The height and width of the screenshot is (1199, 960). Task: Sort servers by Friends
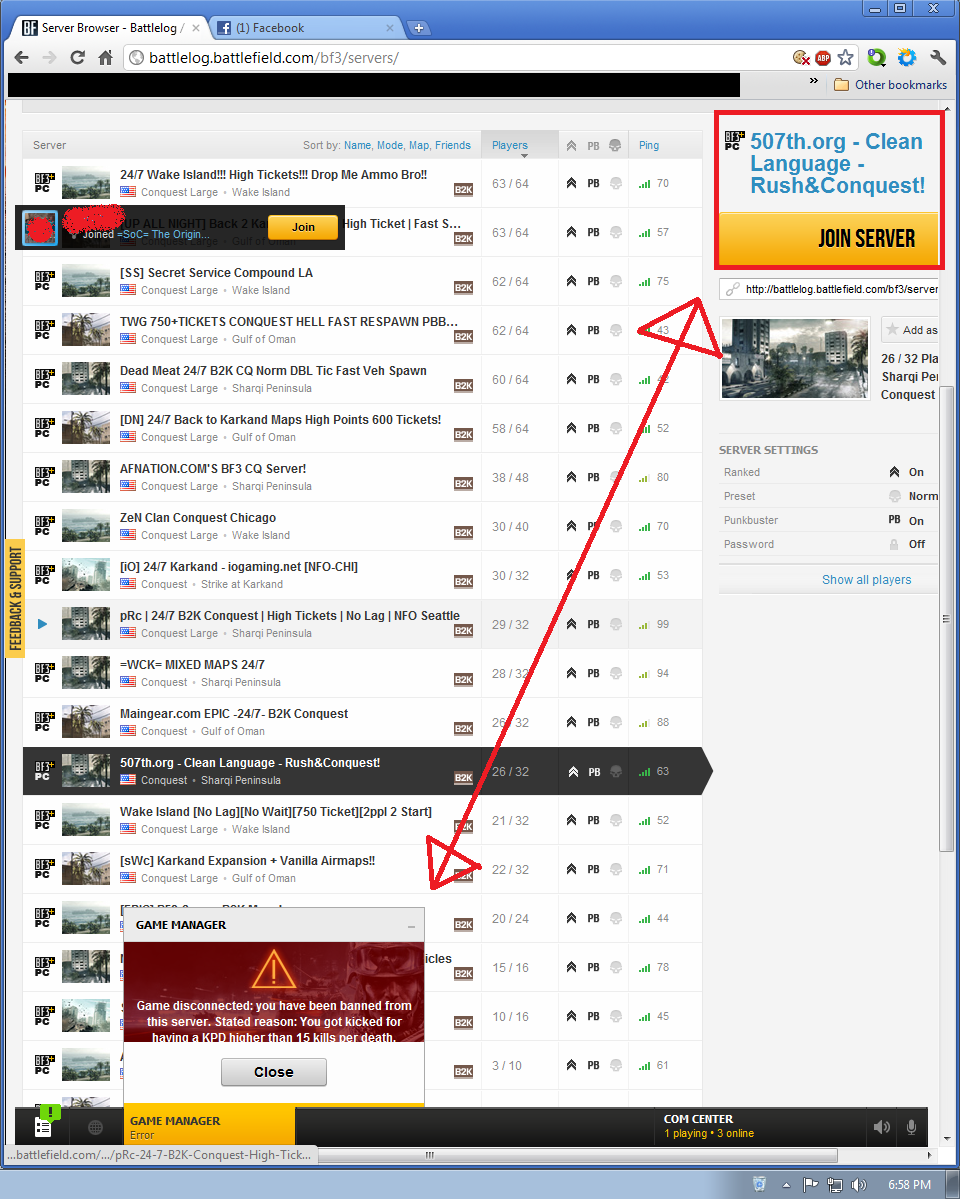[x=453, y=145]
